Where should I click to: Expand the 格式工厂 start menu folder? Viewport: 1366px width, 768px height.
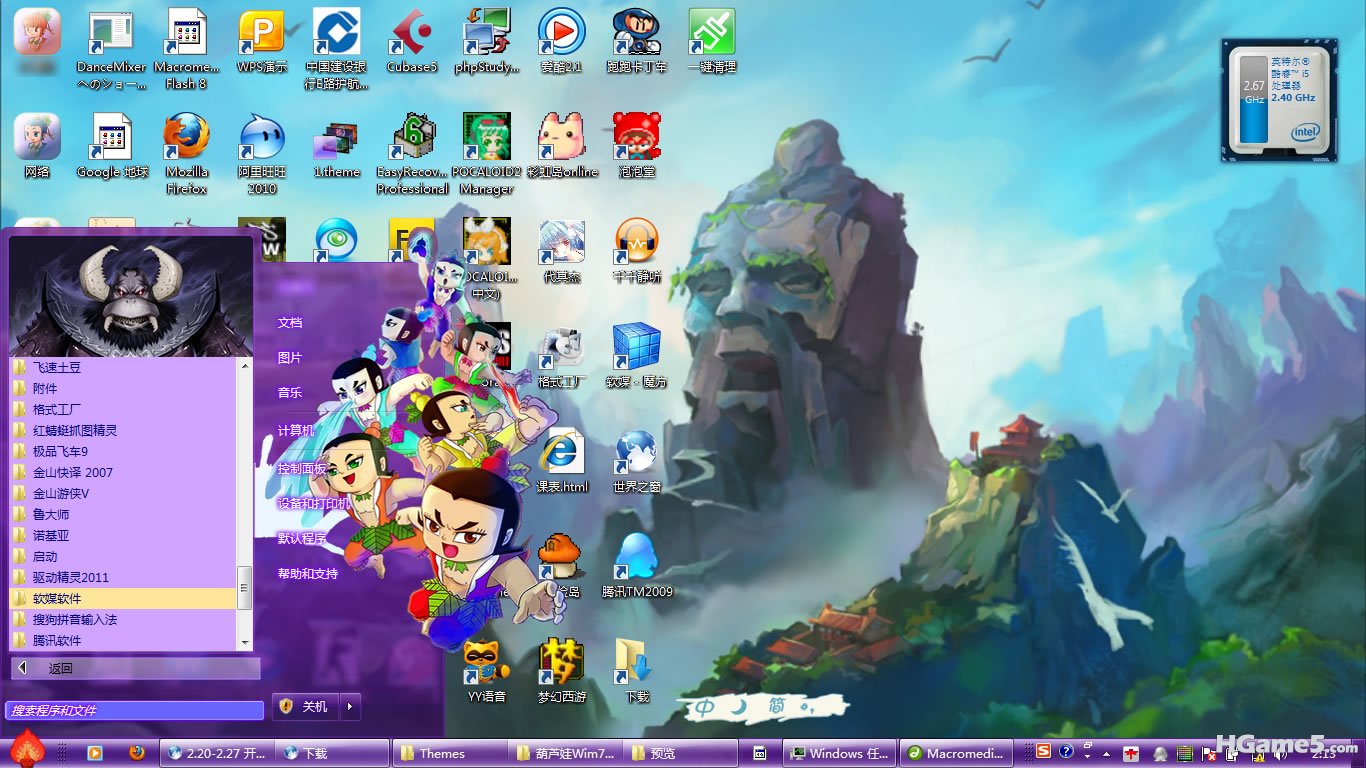57,409
